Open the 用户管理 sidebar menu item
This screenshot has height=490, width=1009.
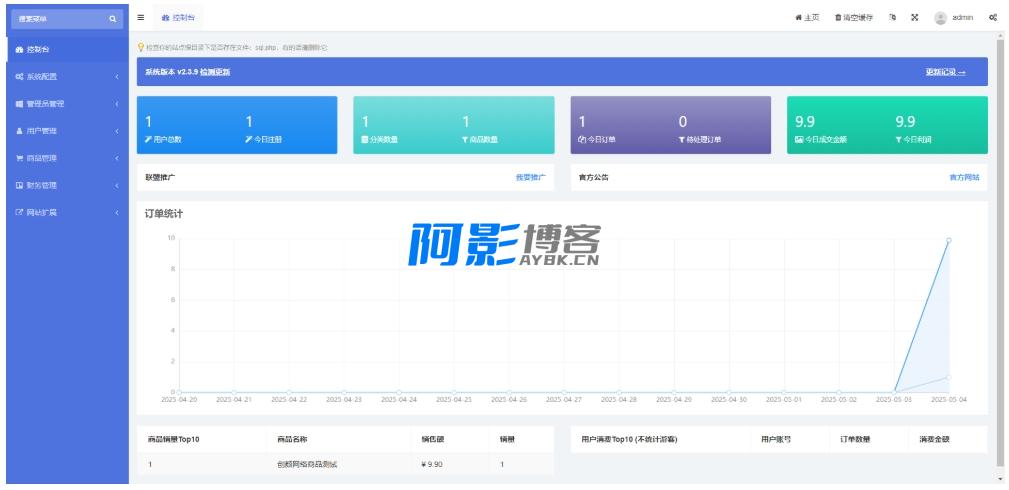click(x=67, y=131)
